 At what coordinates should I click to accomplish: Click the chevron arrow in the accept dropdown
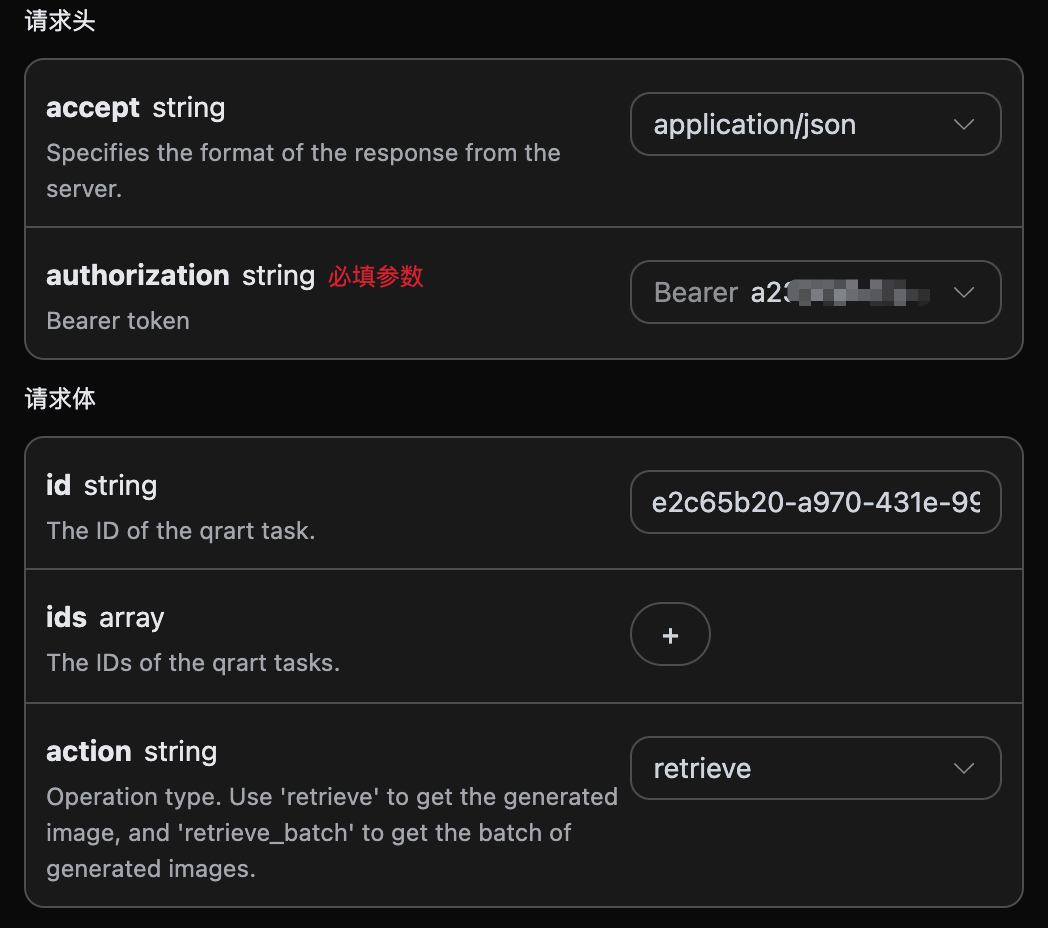[x=964, y=125]
